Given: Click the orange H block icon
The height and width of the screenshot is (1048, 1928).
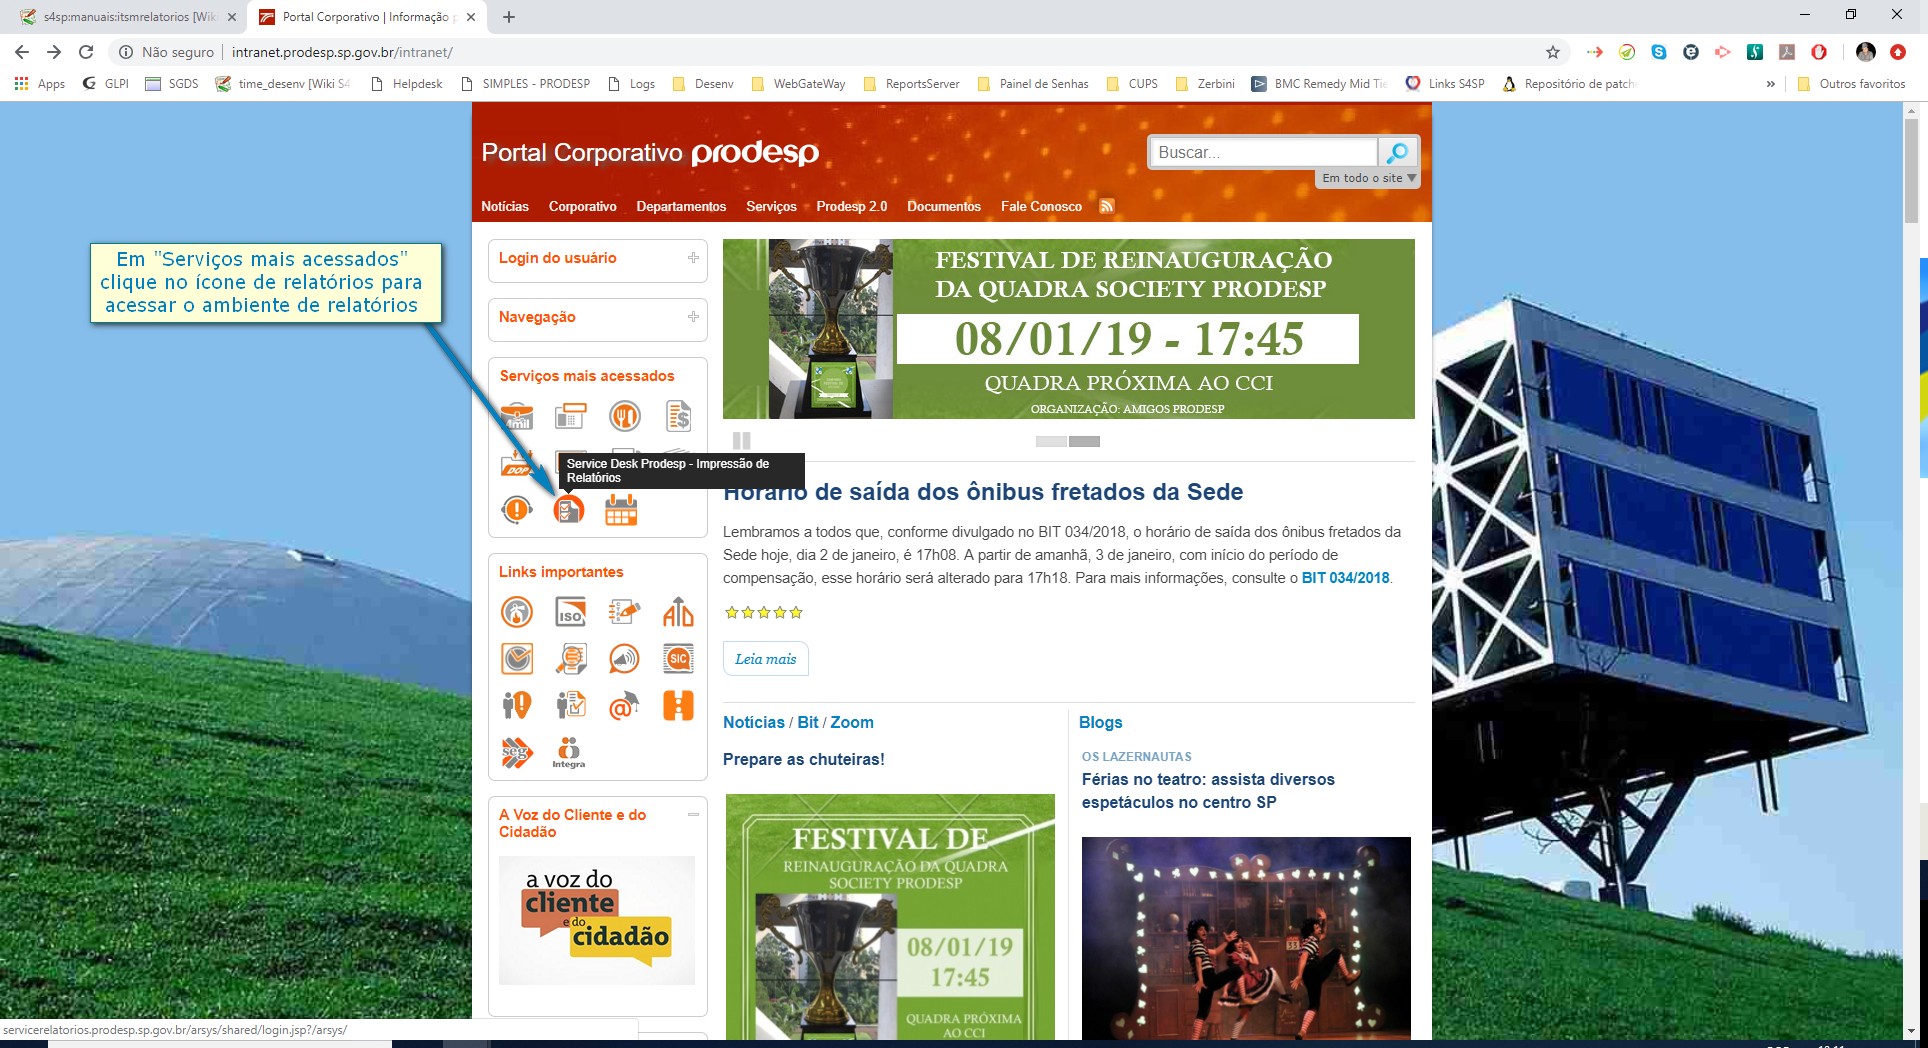Looking at the screenshot, I should click(678, 705).
